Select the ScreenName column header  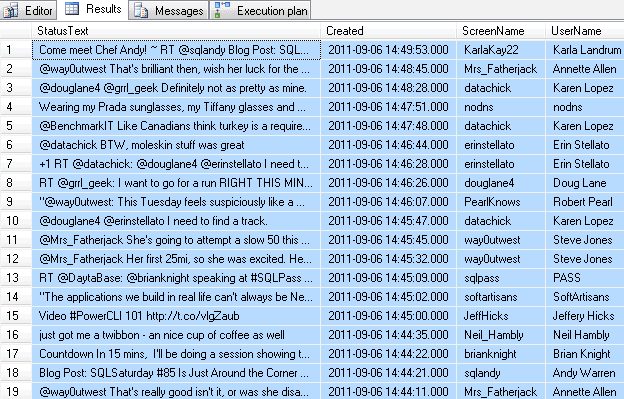(501, 31)
